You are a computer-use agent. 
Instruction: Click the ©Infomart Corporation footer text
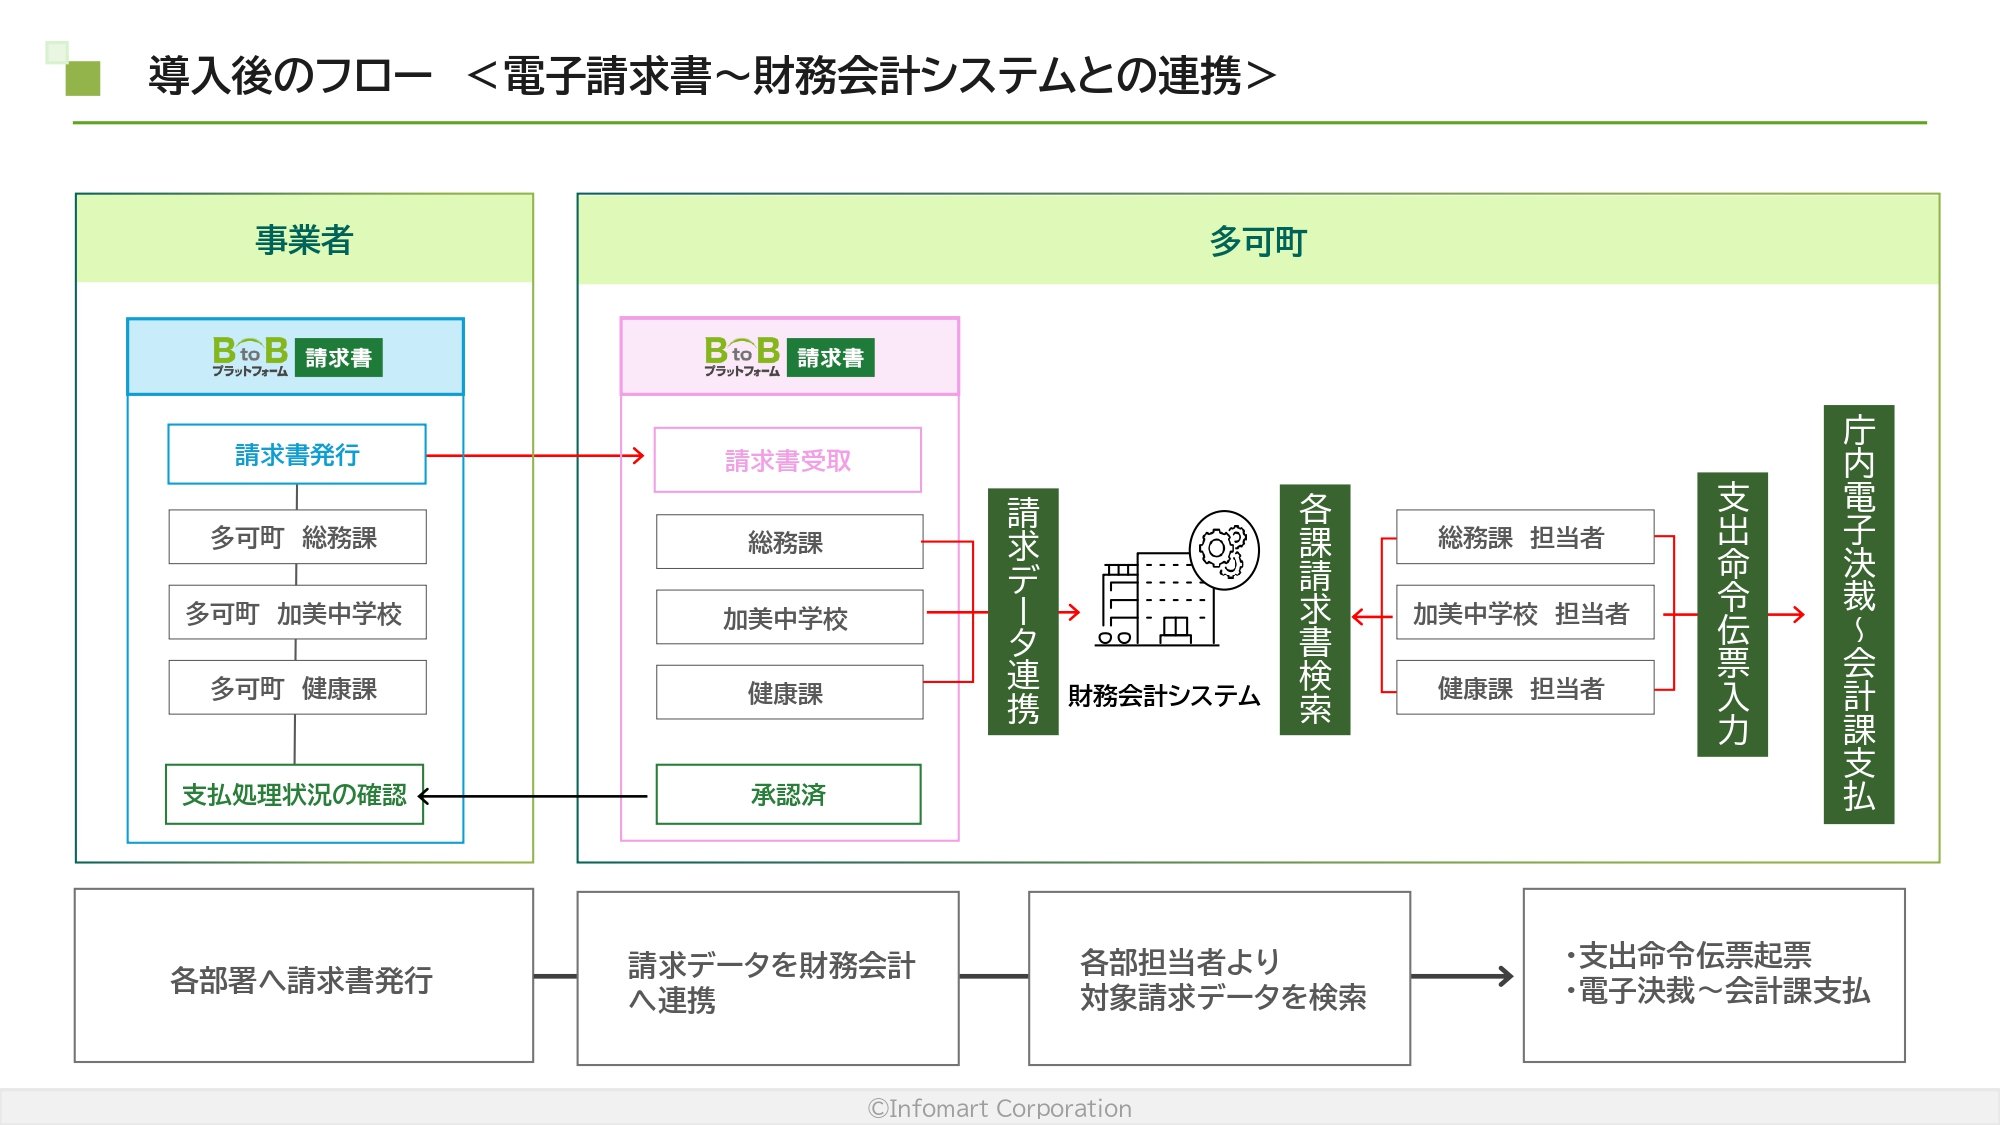[1000, 1108]
